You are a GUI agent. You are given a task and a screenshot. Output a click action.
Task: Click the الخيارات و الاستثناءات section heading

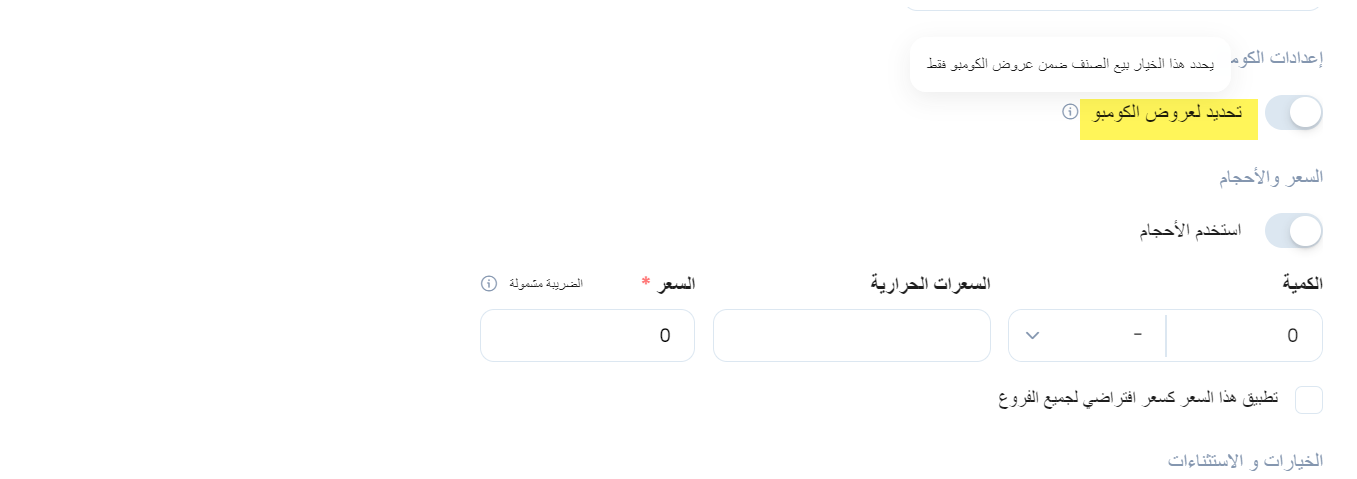tap(1246, 460)
